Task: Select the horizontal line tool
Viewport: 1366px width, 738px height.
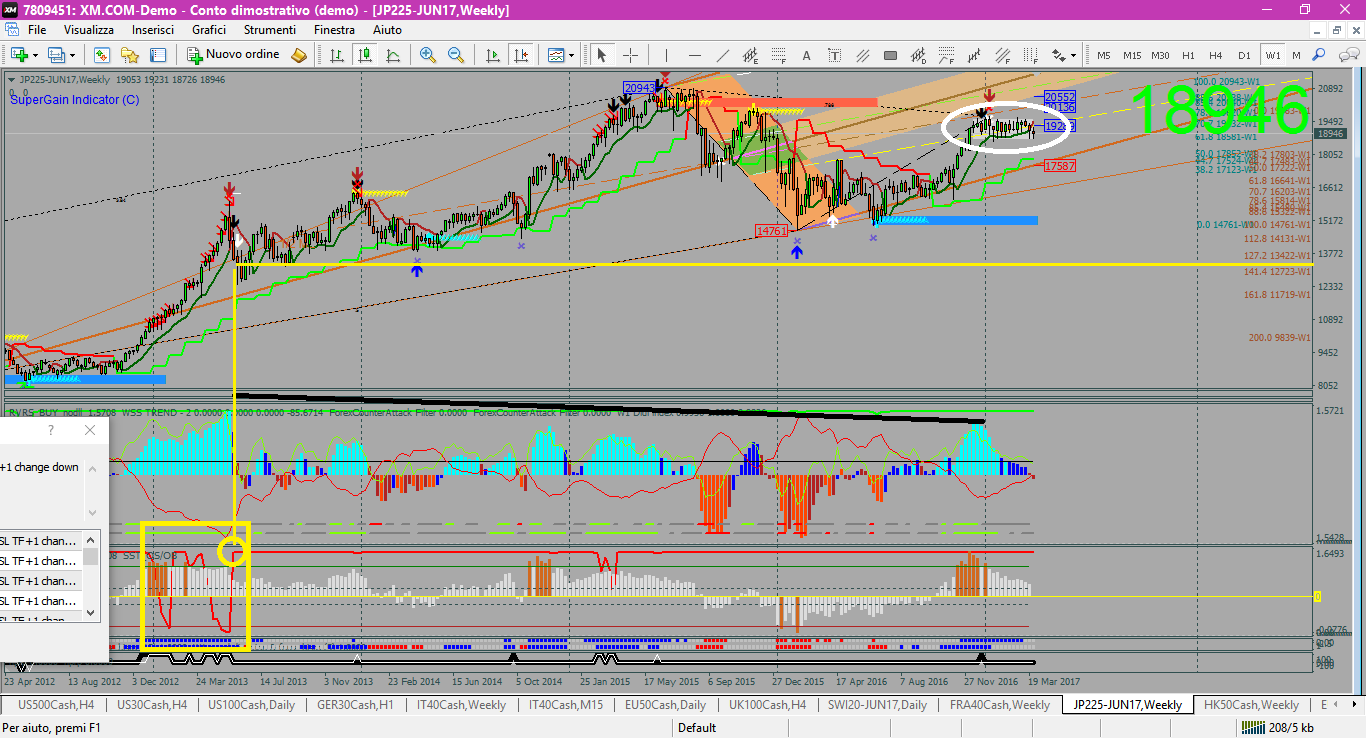Action: pos(694,55)
